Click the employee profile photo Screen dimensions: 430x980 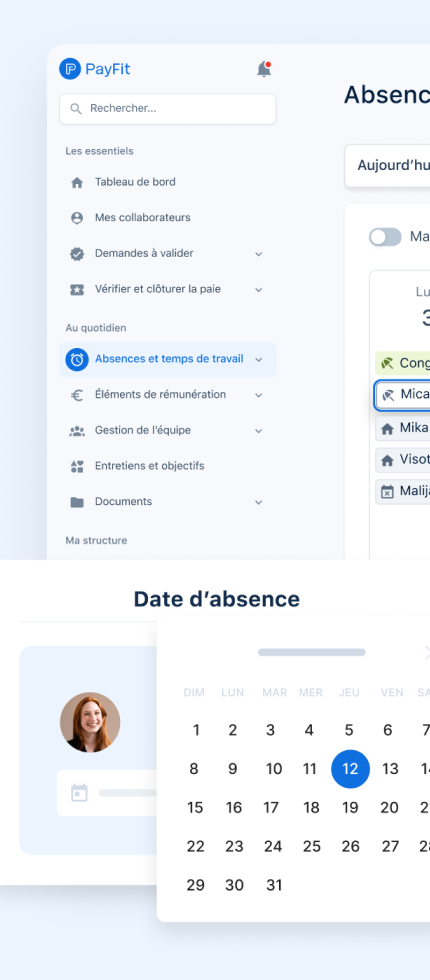click(90, 722)
